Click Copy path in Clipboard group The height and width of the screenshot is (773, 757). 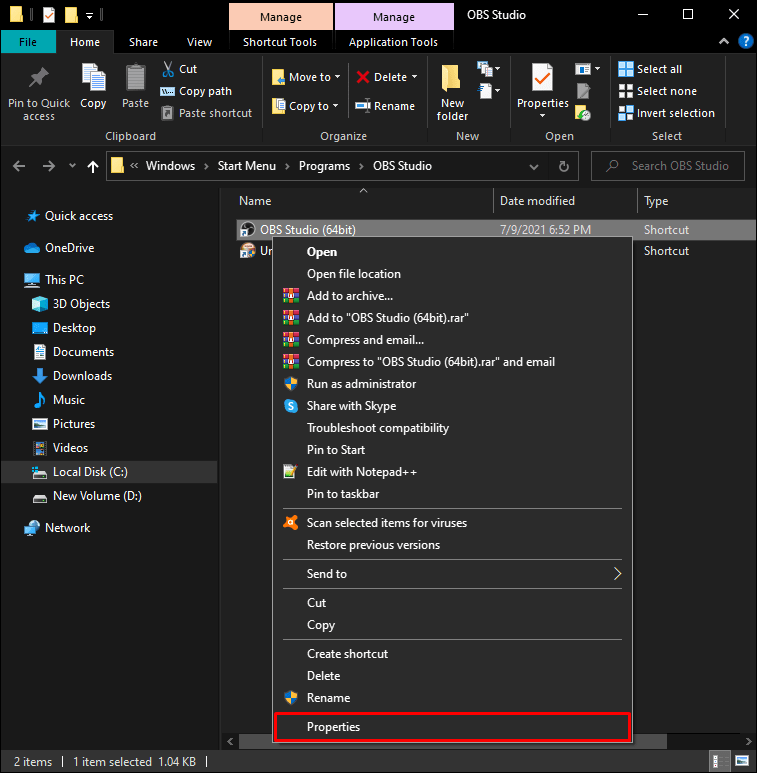click(196, 91)
